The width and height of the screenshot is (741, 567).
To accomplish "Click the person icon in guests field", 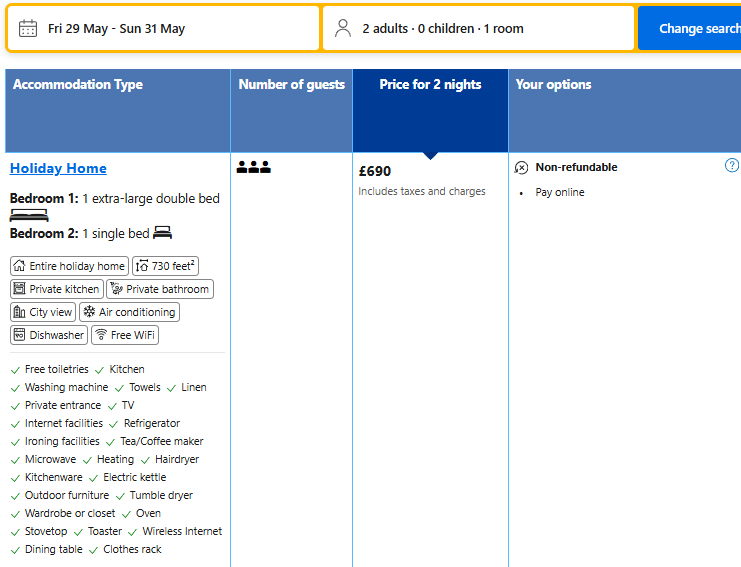I will (x=343, y=28).
